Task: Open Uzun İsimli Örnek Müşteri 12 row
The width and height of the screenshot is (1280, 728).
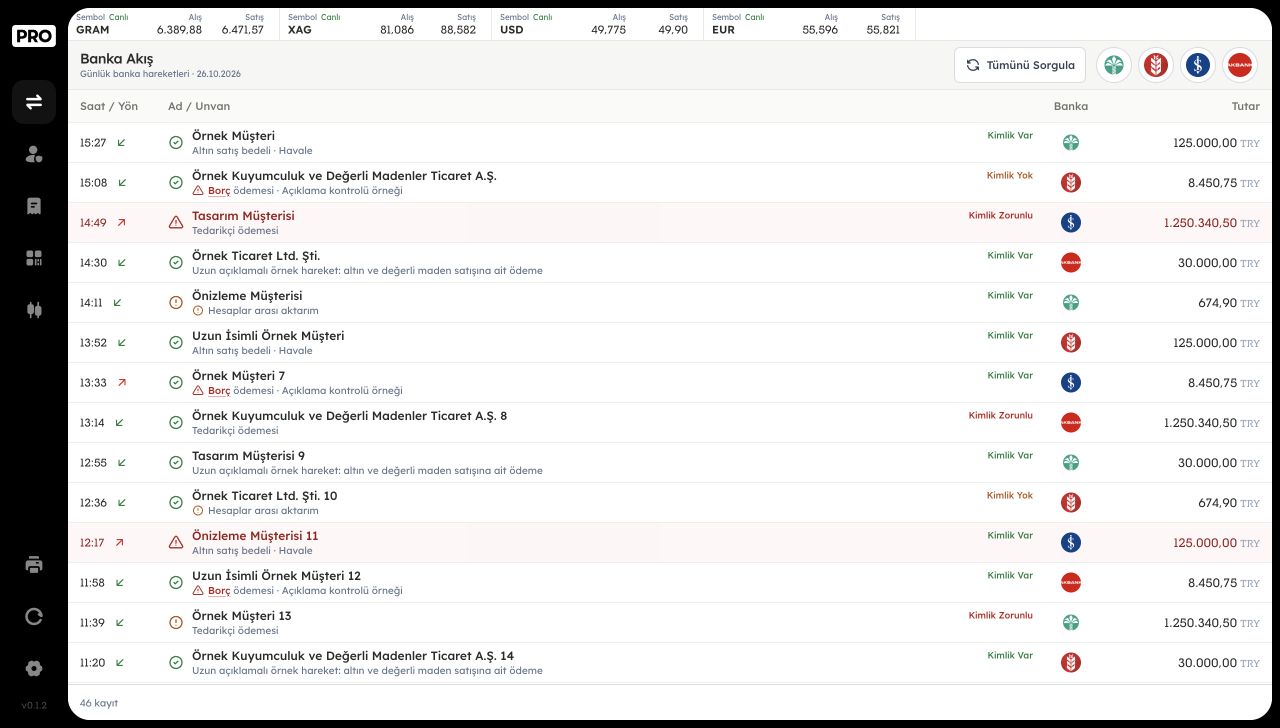Action: tap(670, 583)
